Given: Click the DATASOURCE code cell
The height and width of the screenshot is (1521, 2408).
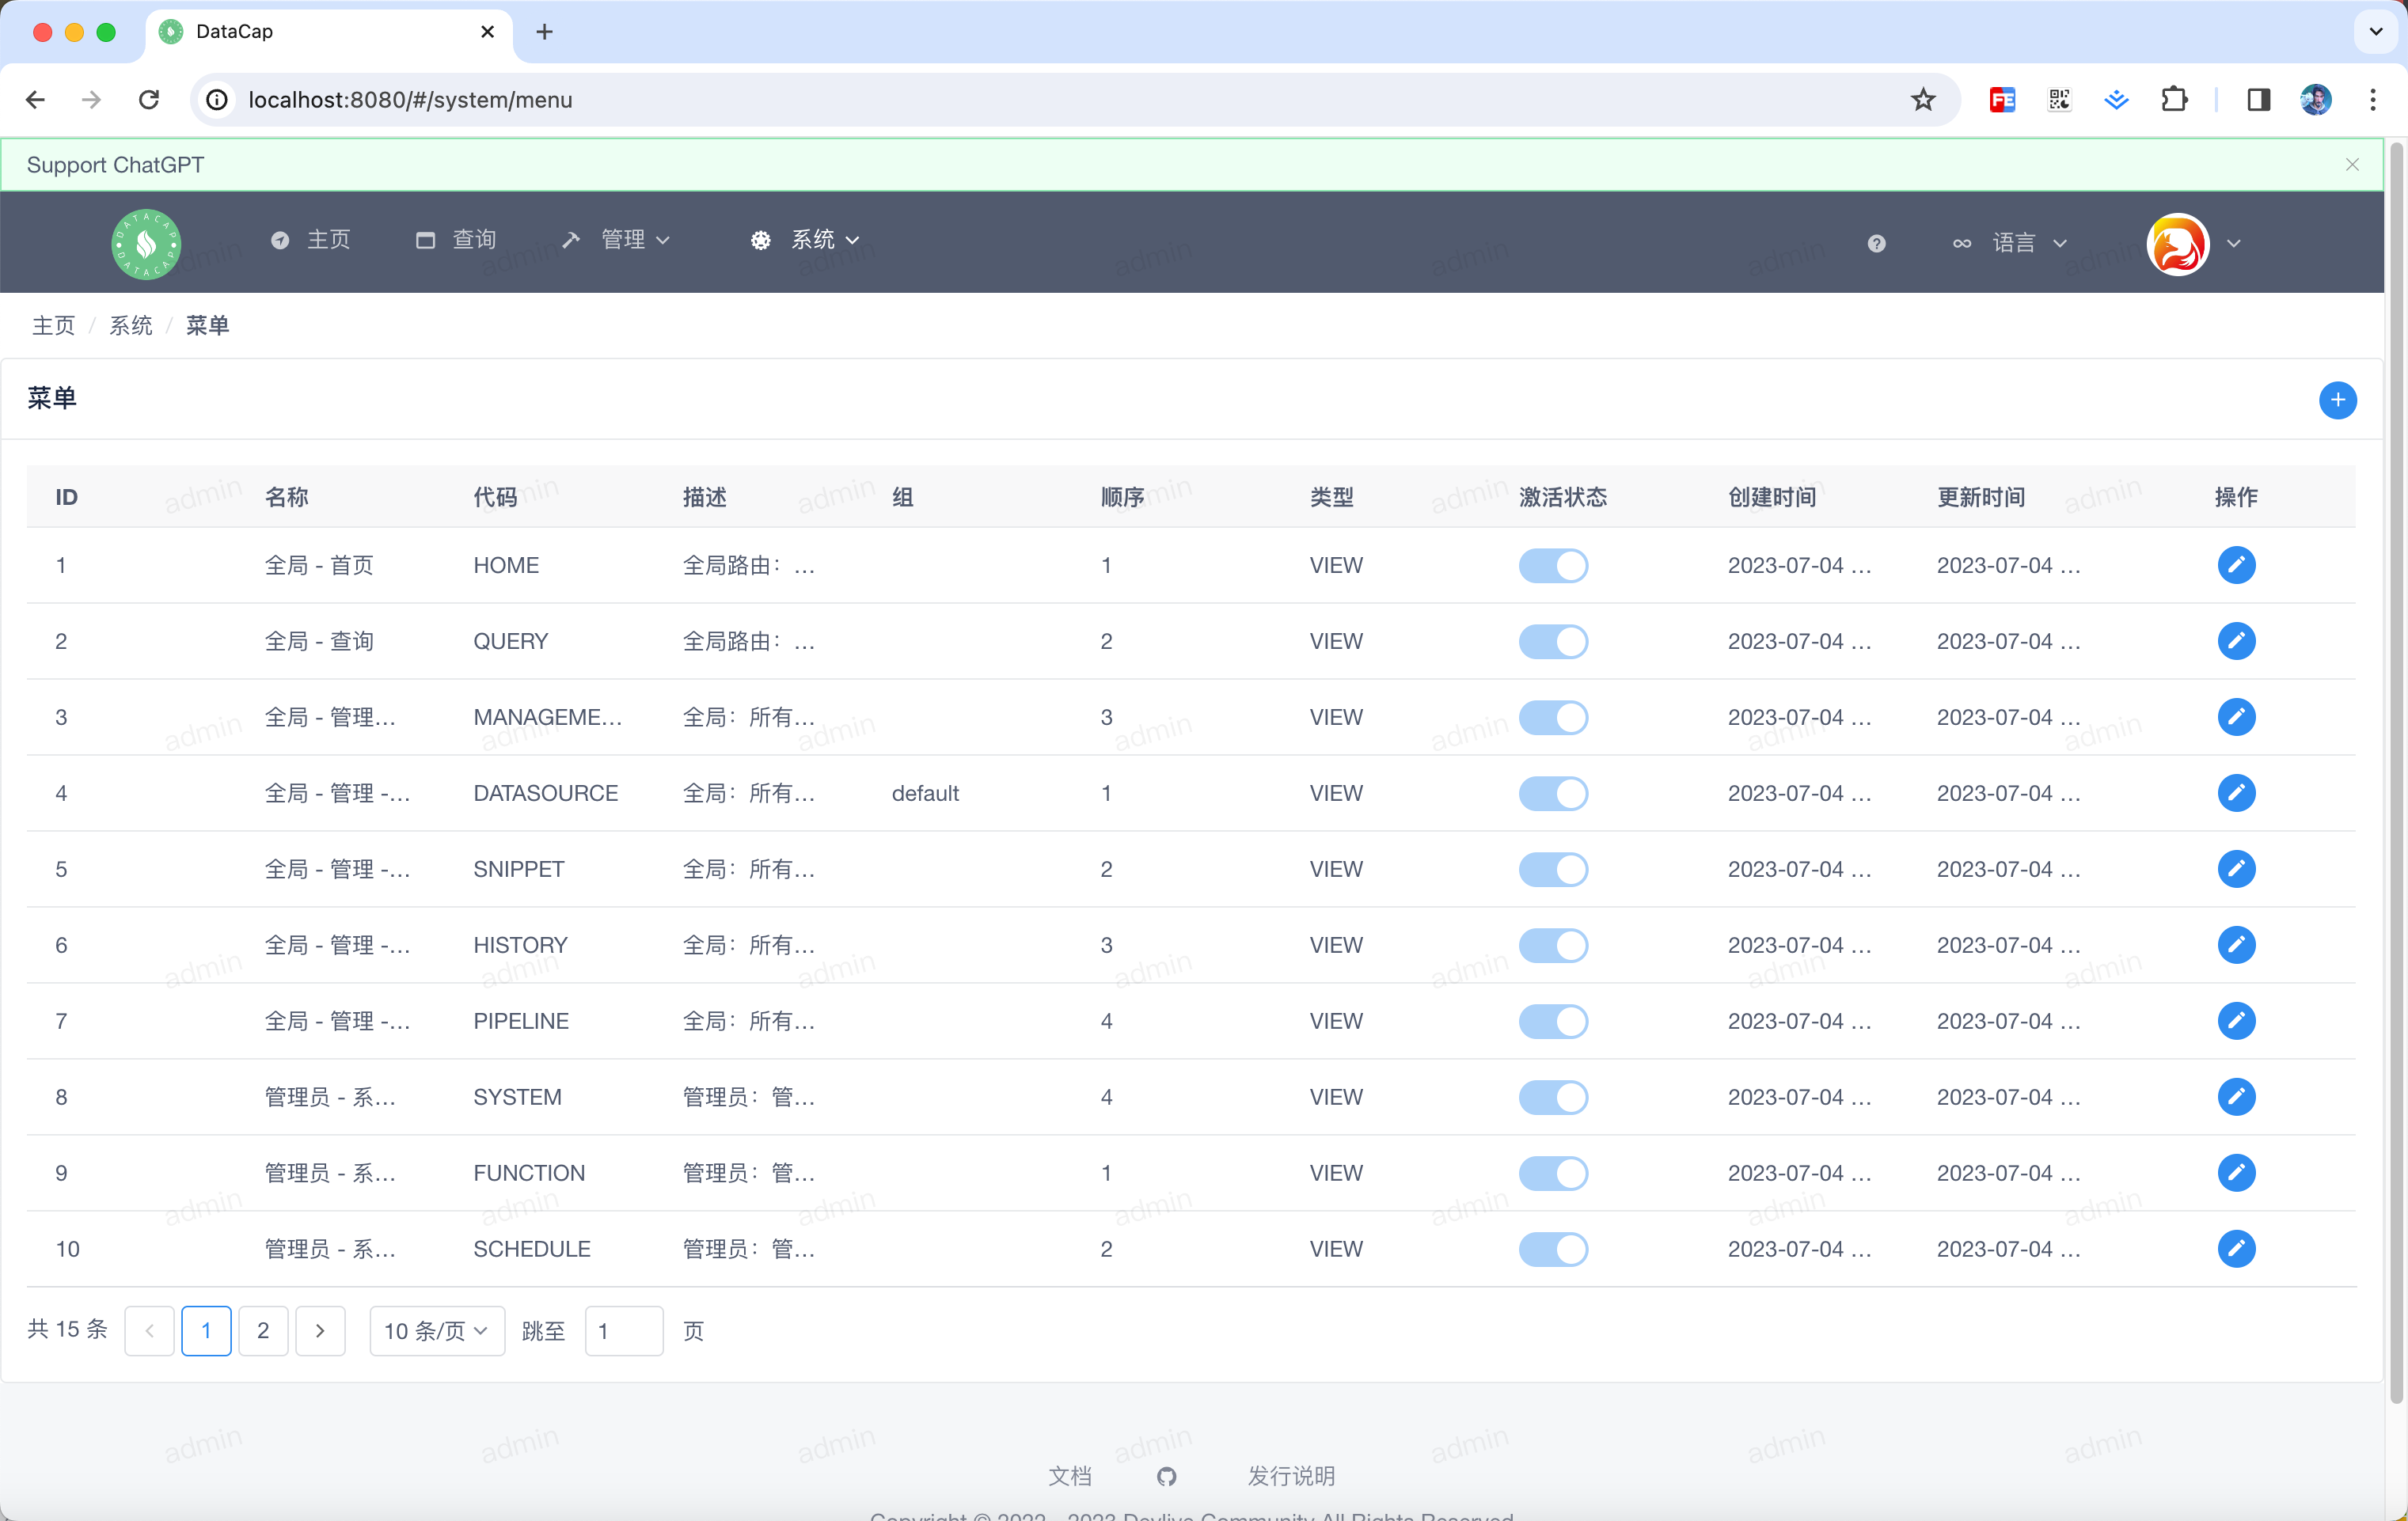Looking at the screenshot, I should click(x=545, y=793).
